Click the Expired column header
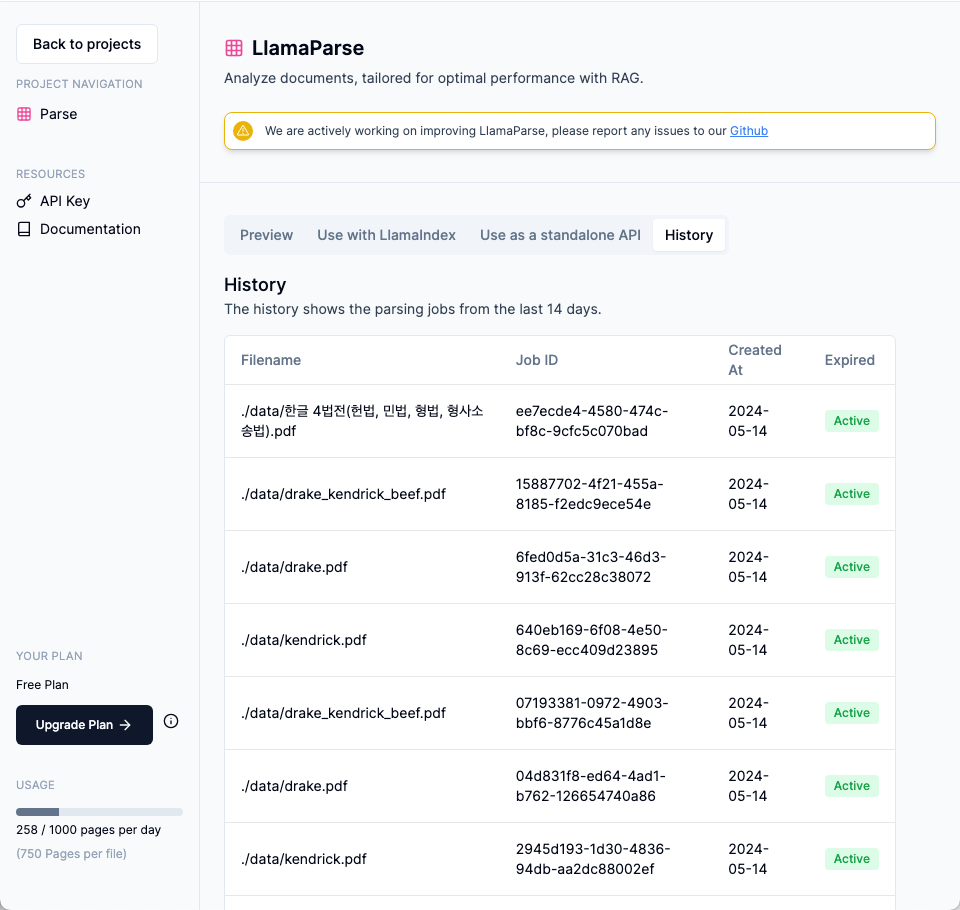The width and height of the screenshot is (960, 910). tap(849, 360)
